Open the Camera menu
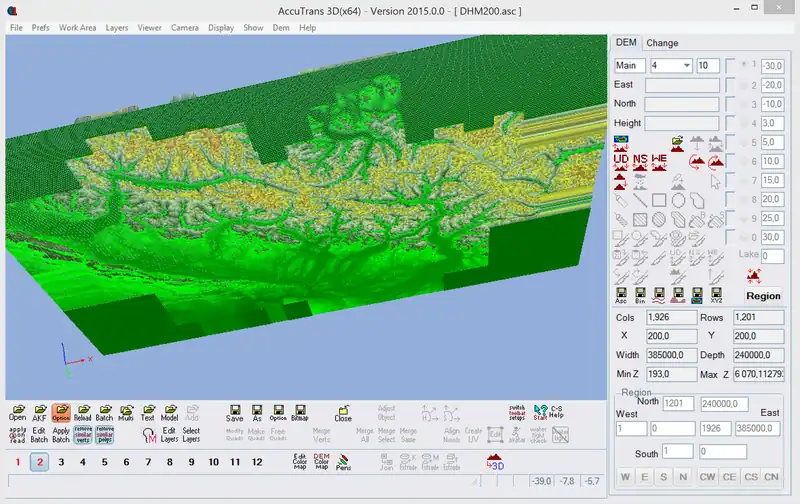This screenshot has width=800, height=504. 184,28
